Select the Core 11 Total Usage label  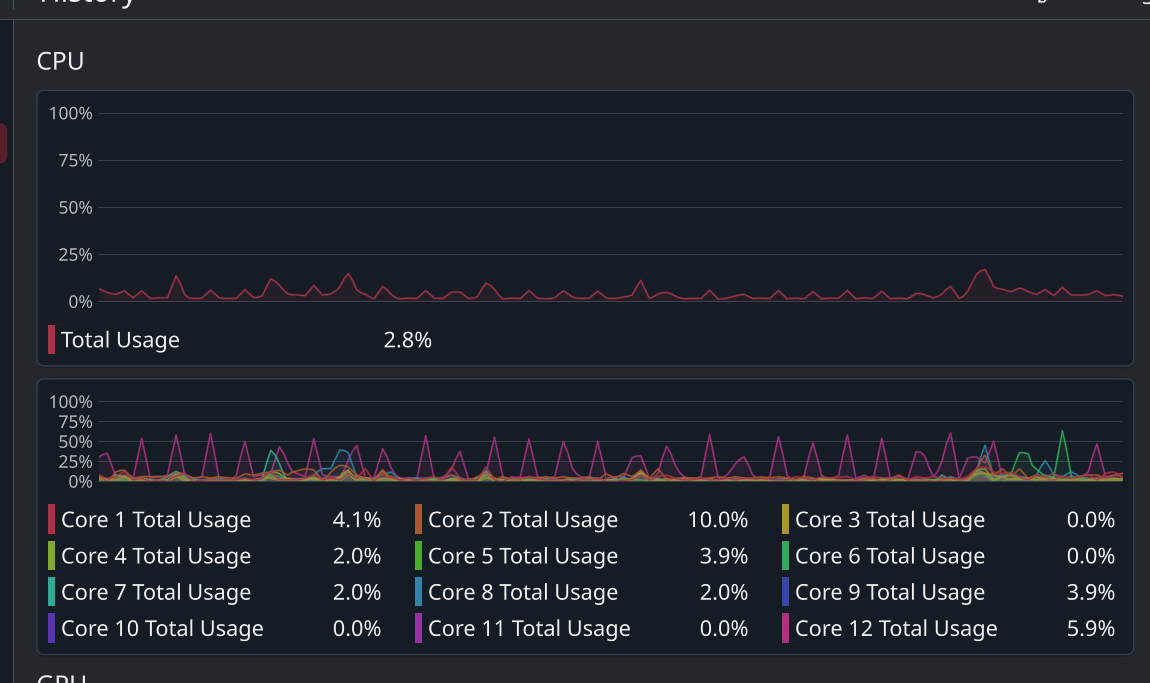click(530, 629)
